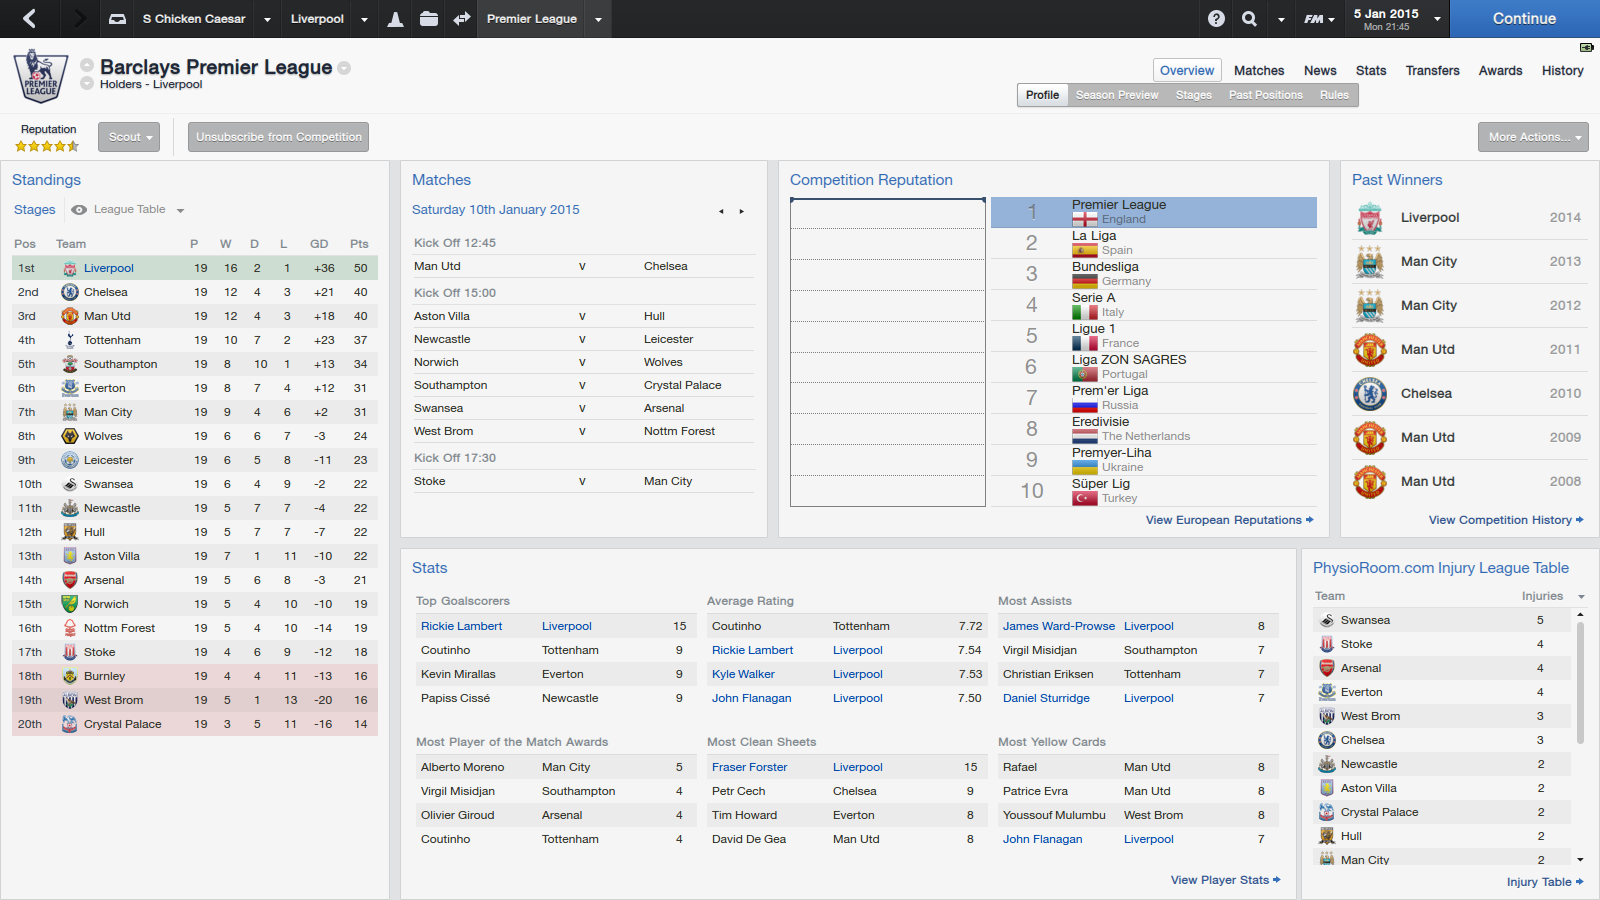Click the search magnifier icon
The width and height of the screenshot is (1600, 900).
(x=1250, y=19)
